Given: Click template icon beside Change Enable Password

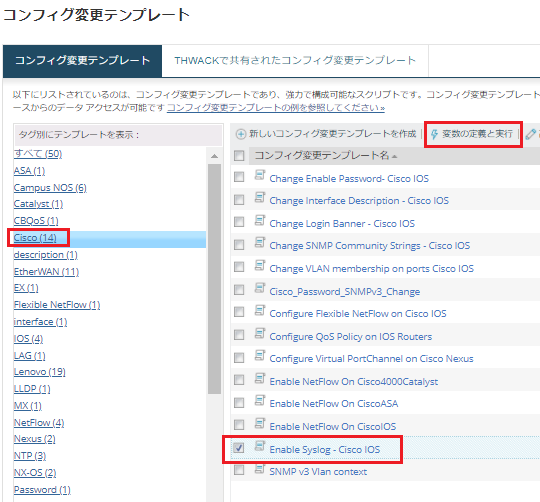Looking at the screenshot, I should pos(260,175).
